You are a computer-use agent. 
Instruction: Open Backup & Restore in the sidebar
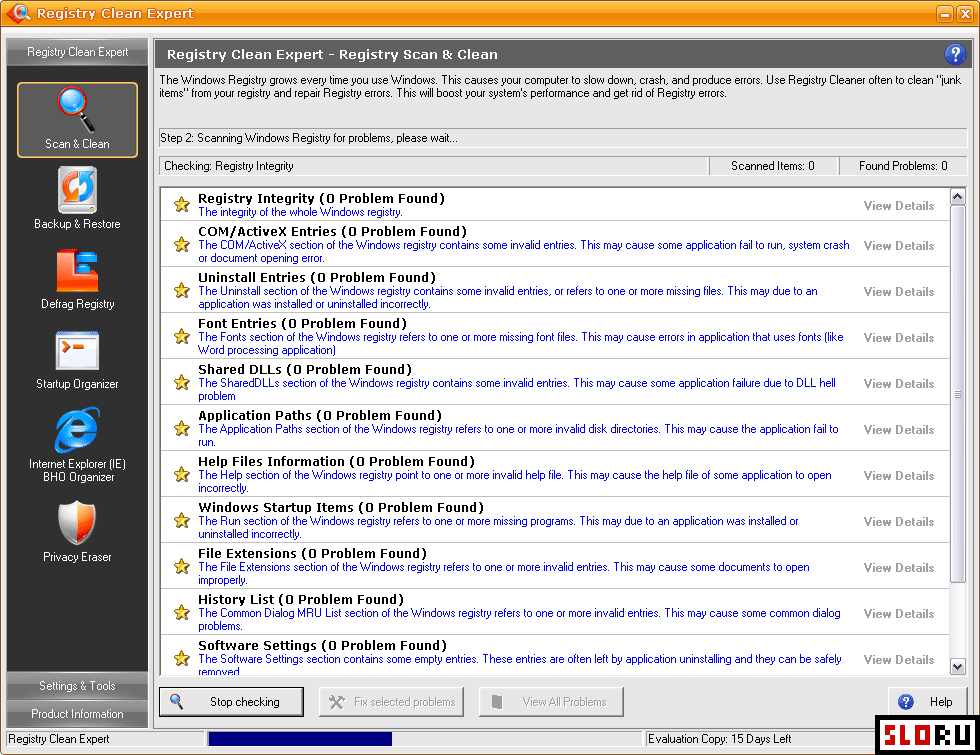(x=78, y=198)
